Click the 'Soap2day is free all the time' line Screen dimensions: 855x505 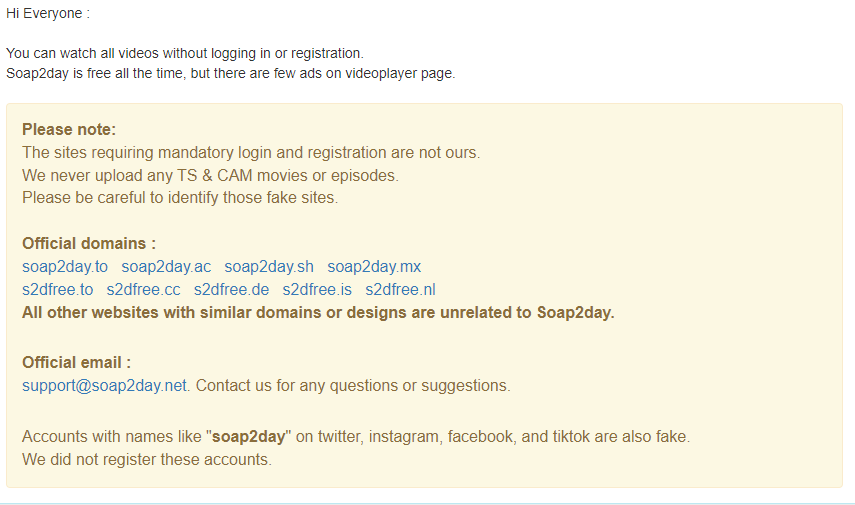point(231,73)
